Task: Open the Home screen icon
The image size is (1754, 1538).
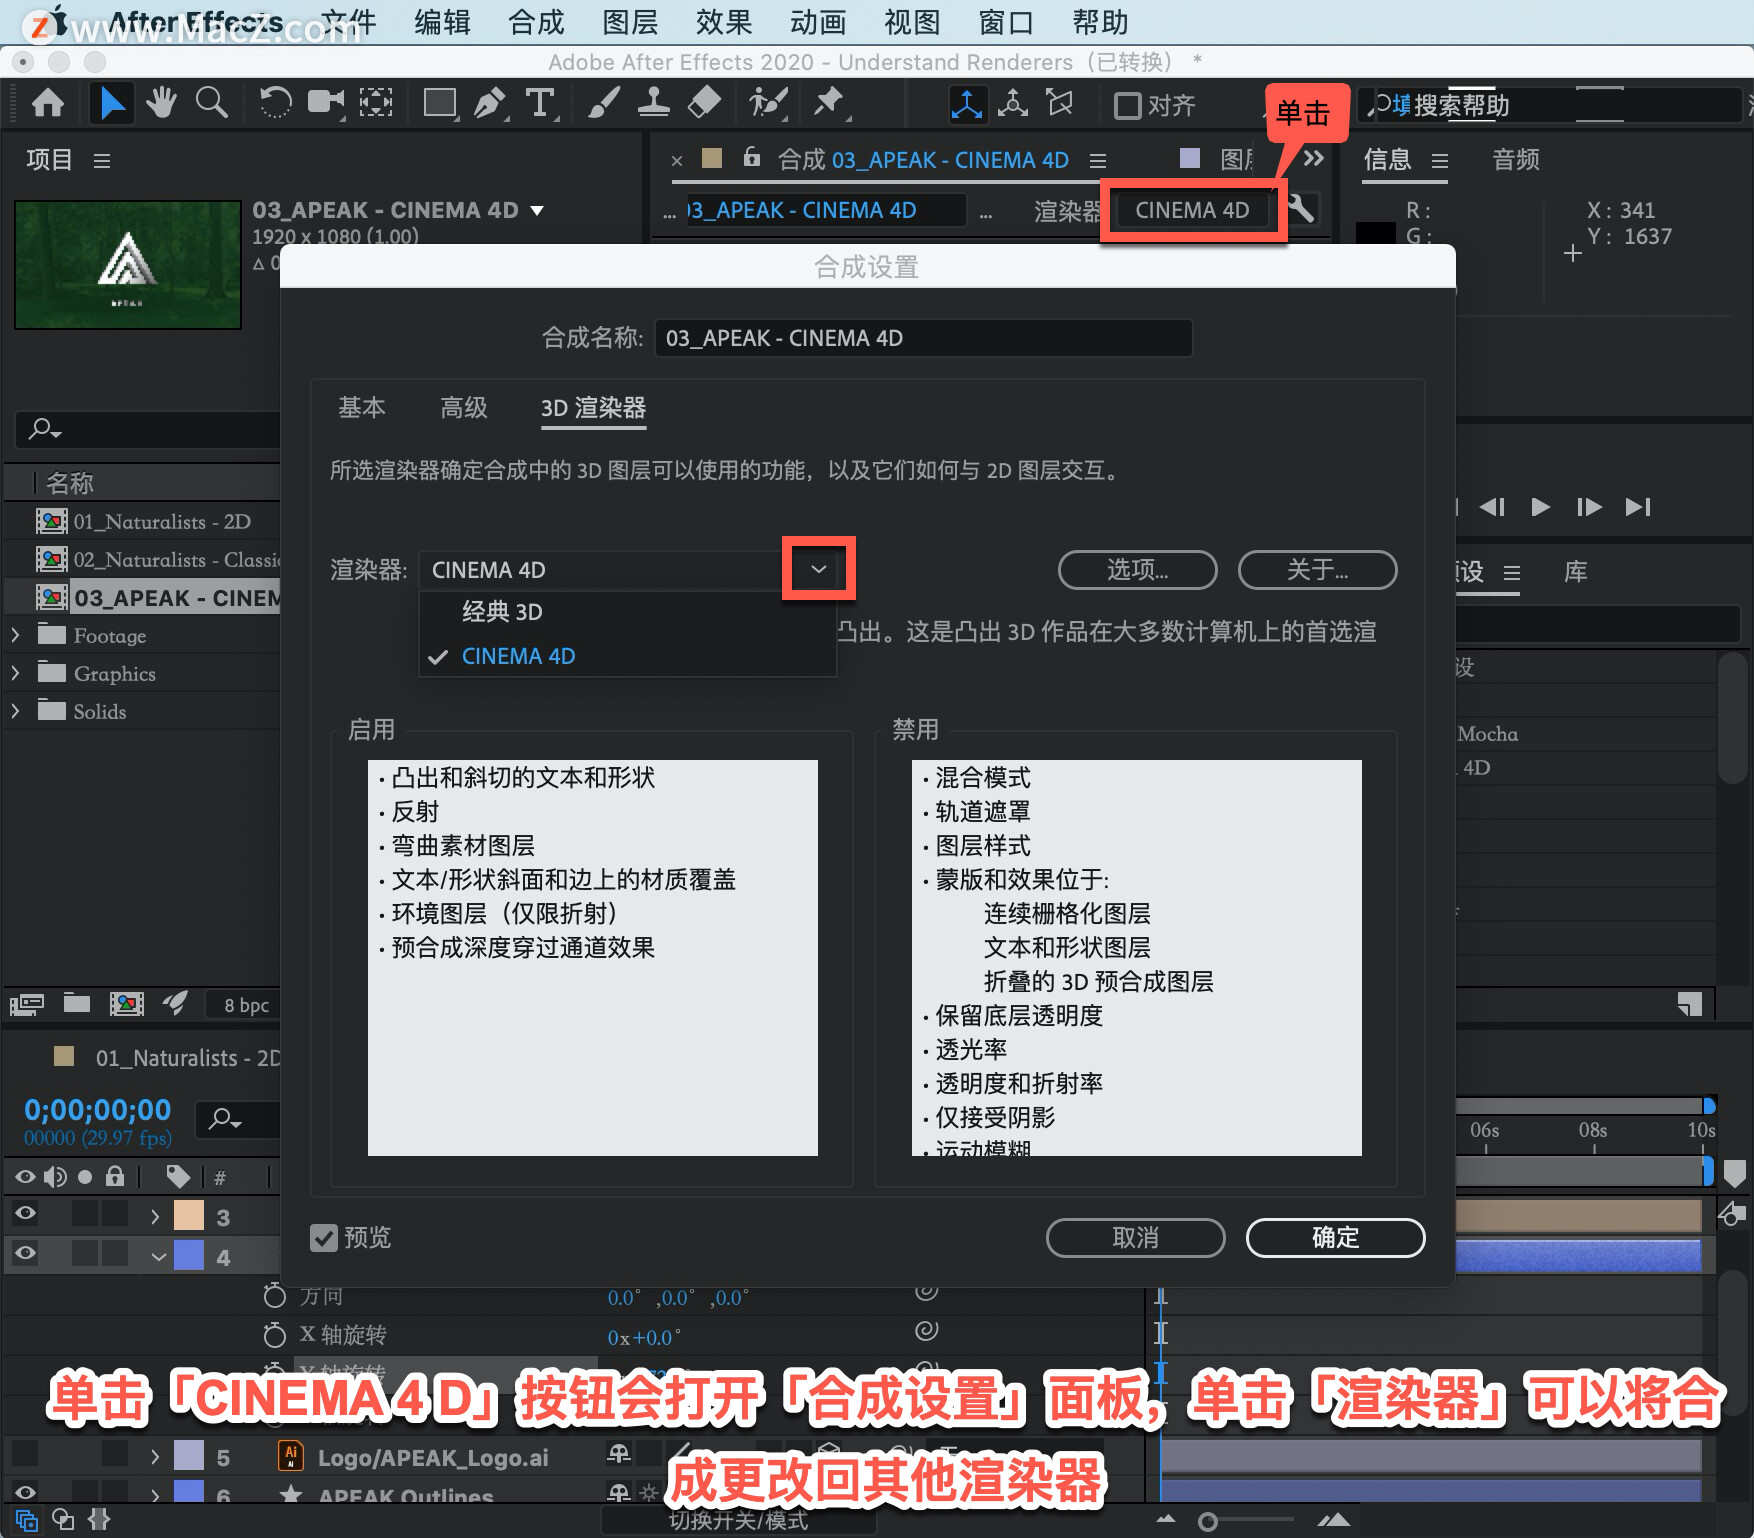Action: point(48,103)
